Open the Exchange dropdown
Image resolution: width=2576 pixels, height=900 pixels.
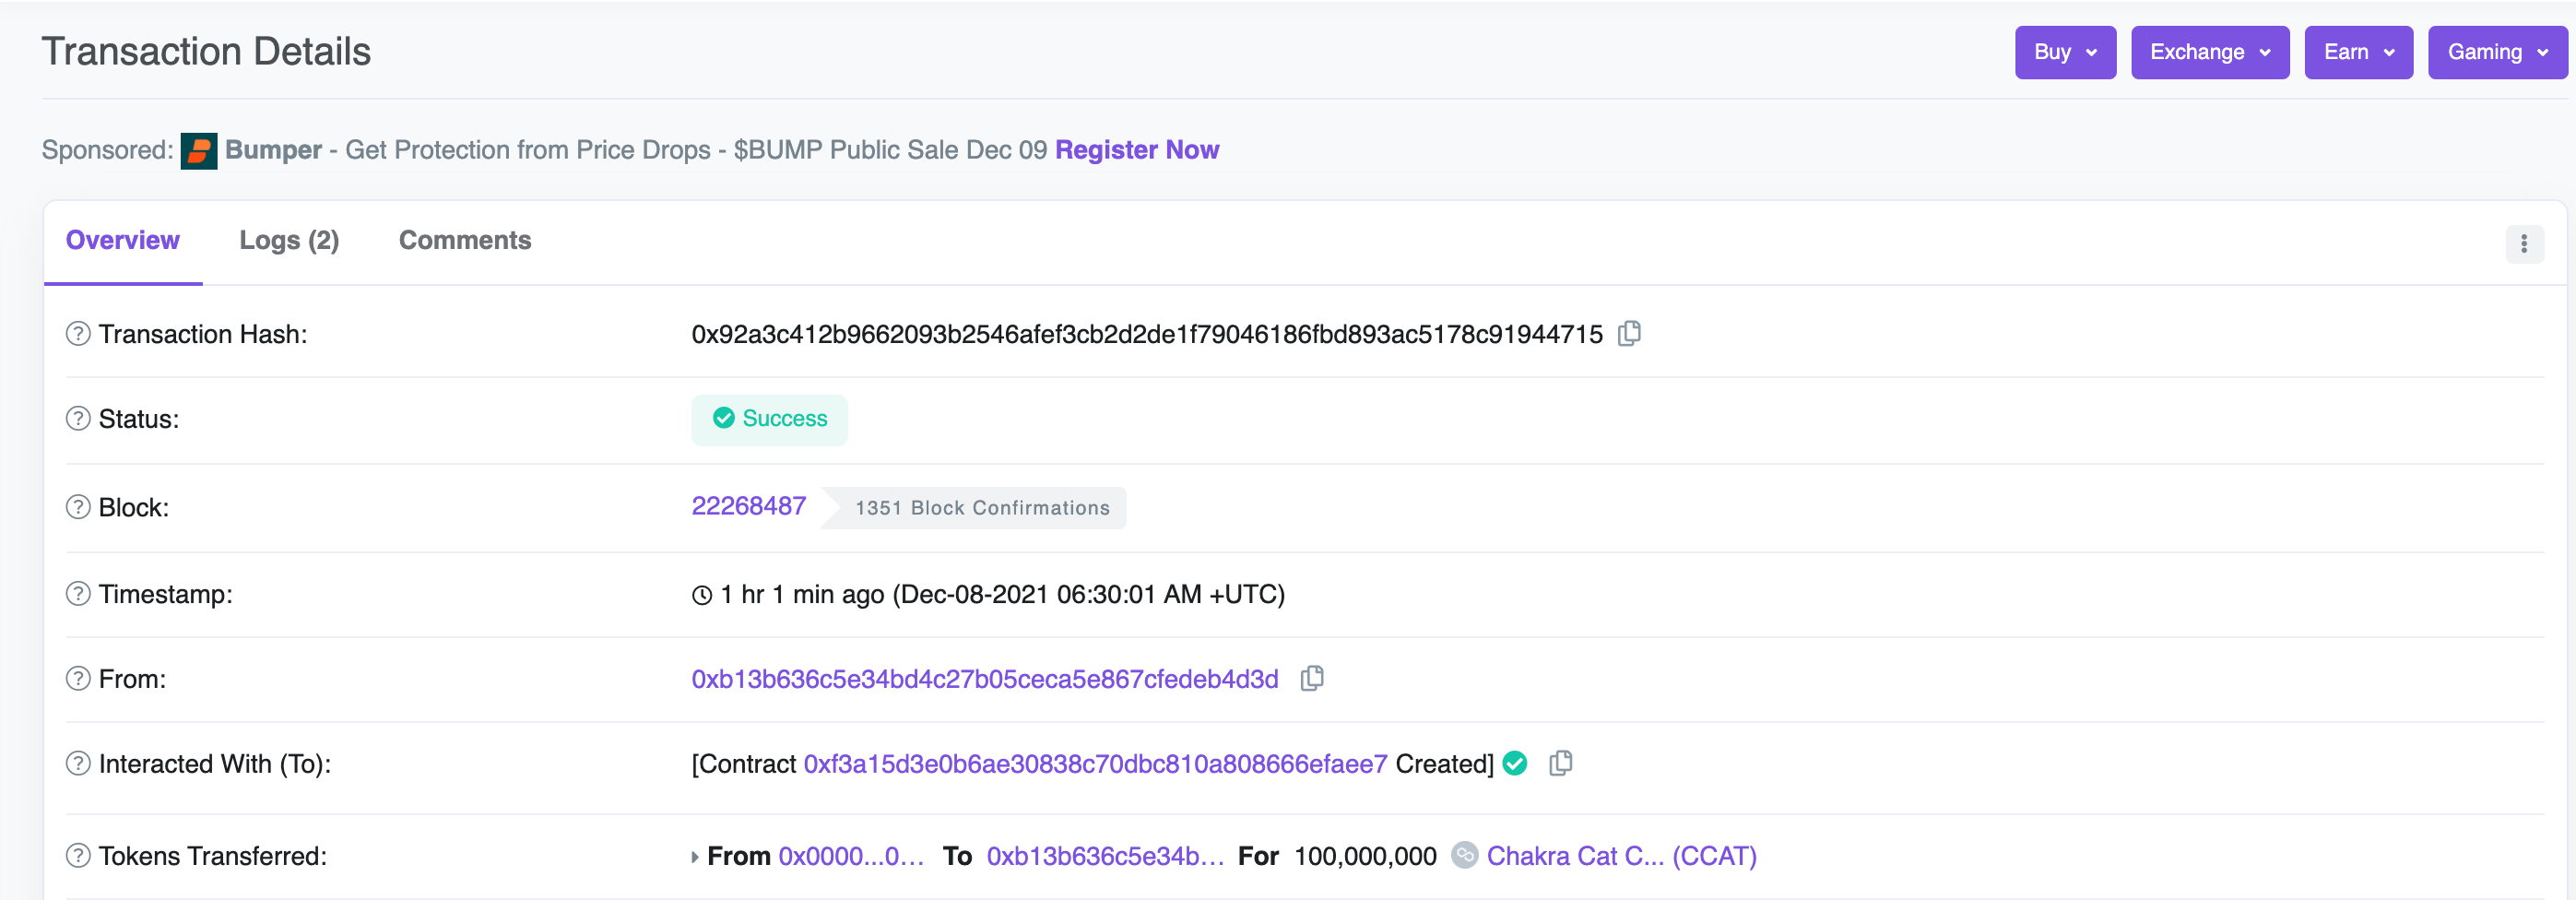click(x=2209, y=52)
